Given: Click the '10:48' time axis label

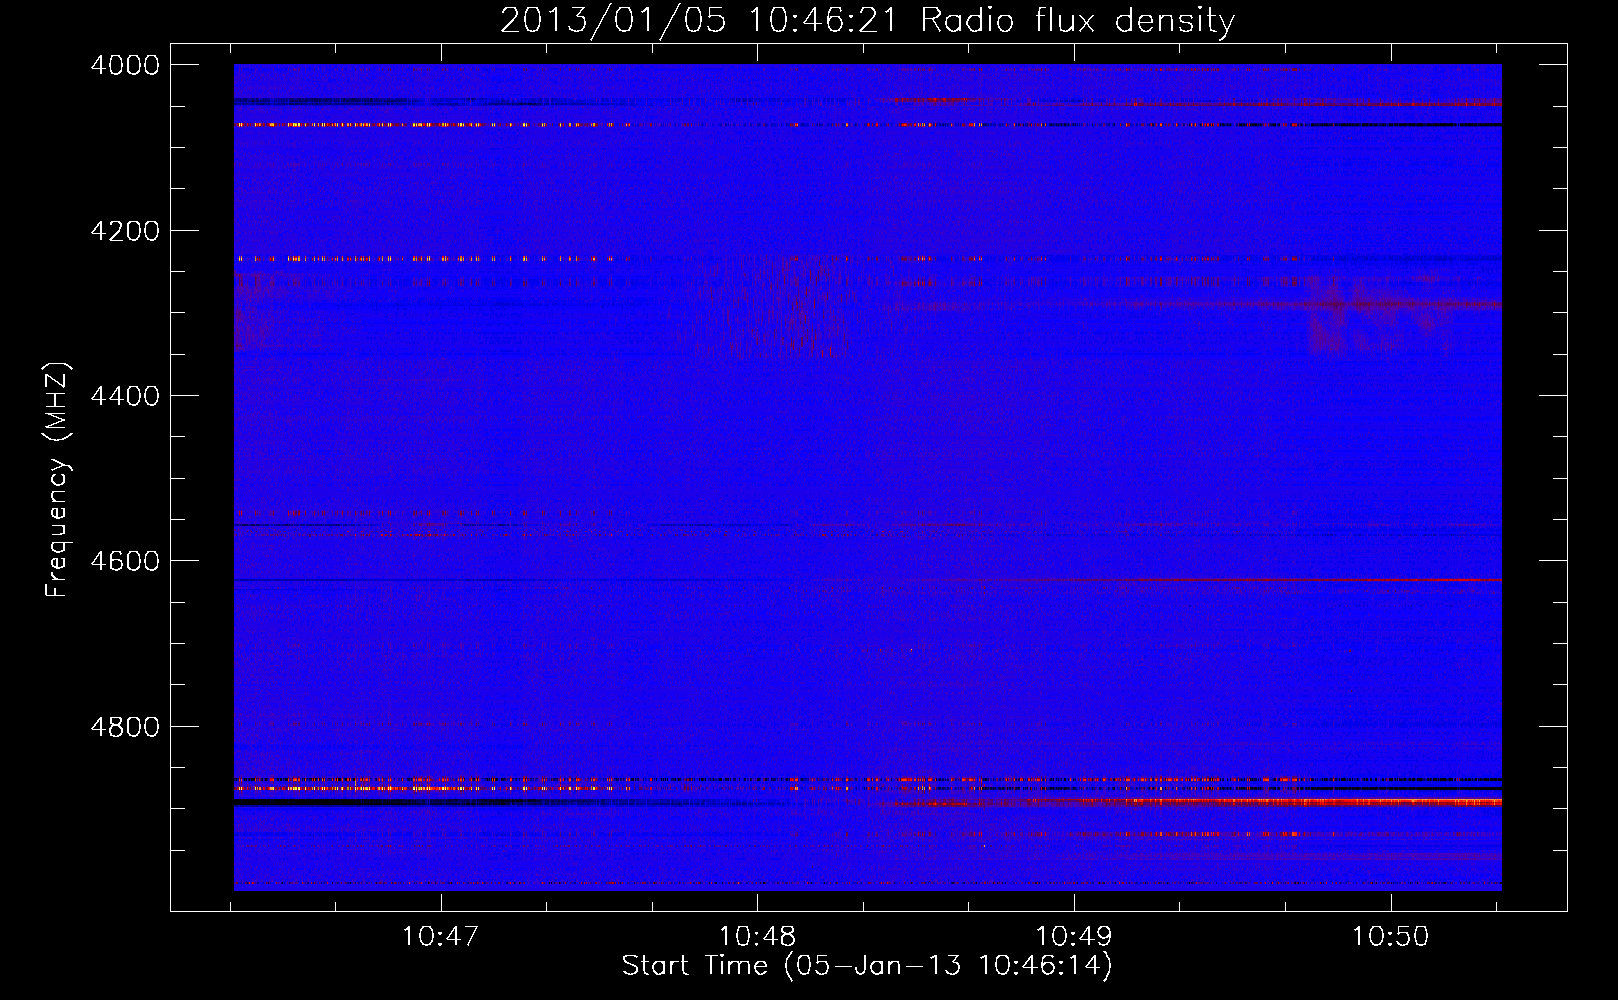Looking at the screenshot, I should pos(757,936).
